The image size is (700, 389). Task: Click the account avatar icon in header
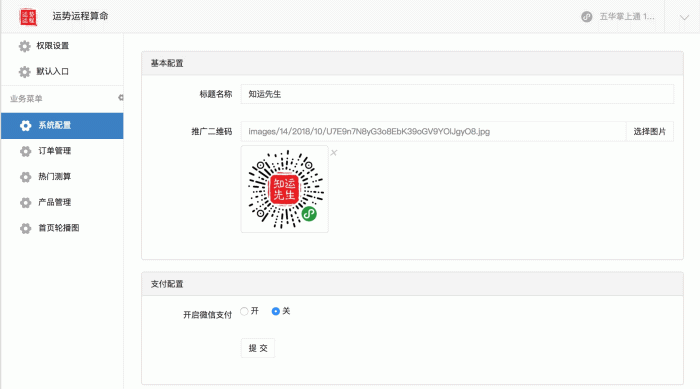[x=586, y=17]
